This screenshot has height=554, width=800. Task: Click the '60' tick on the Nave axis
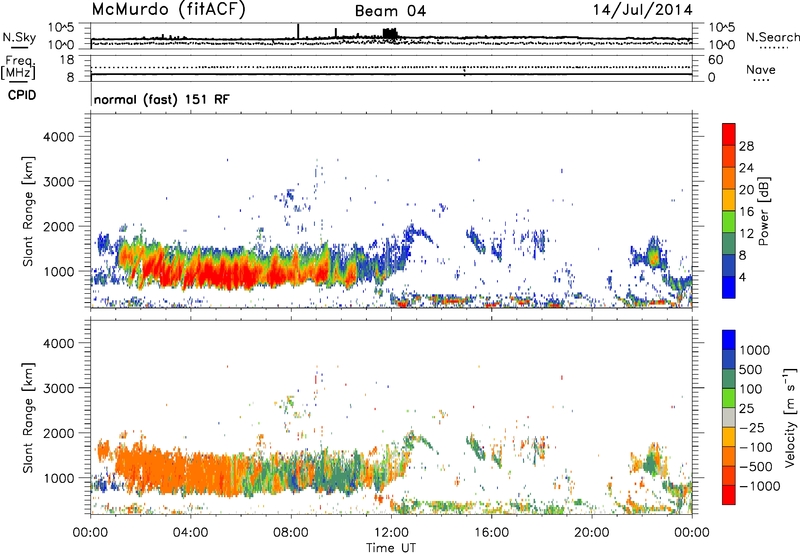click(715, 60)
